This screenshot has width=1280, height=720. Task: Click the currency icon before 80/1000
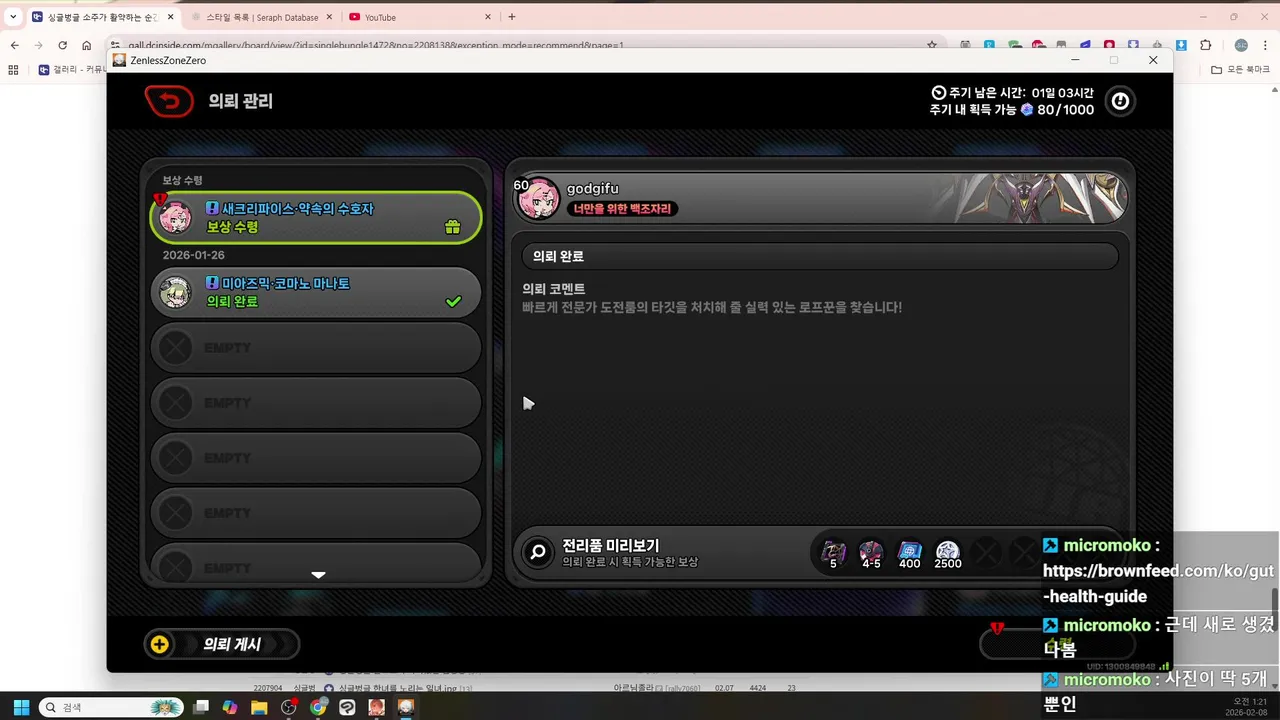[x=1026, y=110]
